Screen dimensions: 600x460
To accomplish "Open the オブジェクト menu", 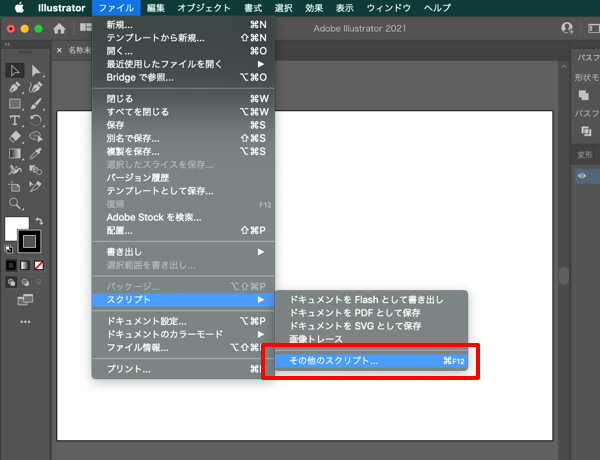I will 204,8.
